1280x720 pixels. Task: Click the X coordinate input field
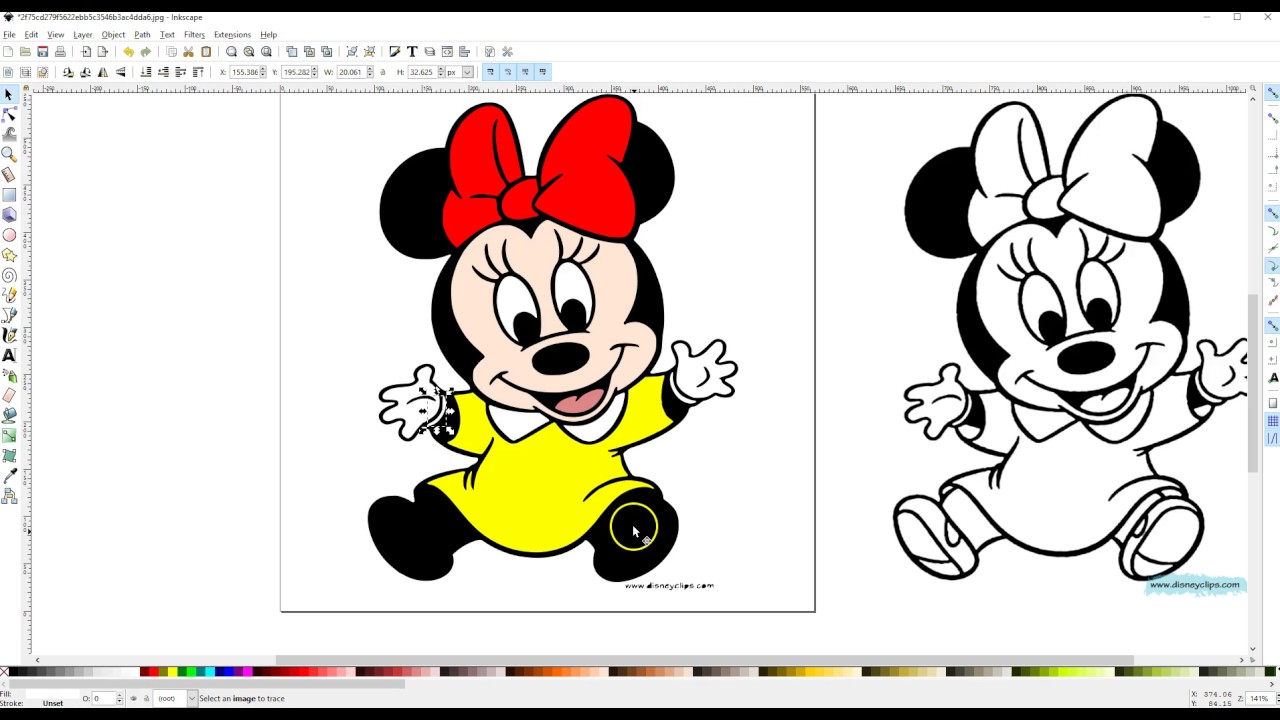tap(244, 72)
